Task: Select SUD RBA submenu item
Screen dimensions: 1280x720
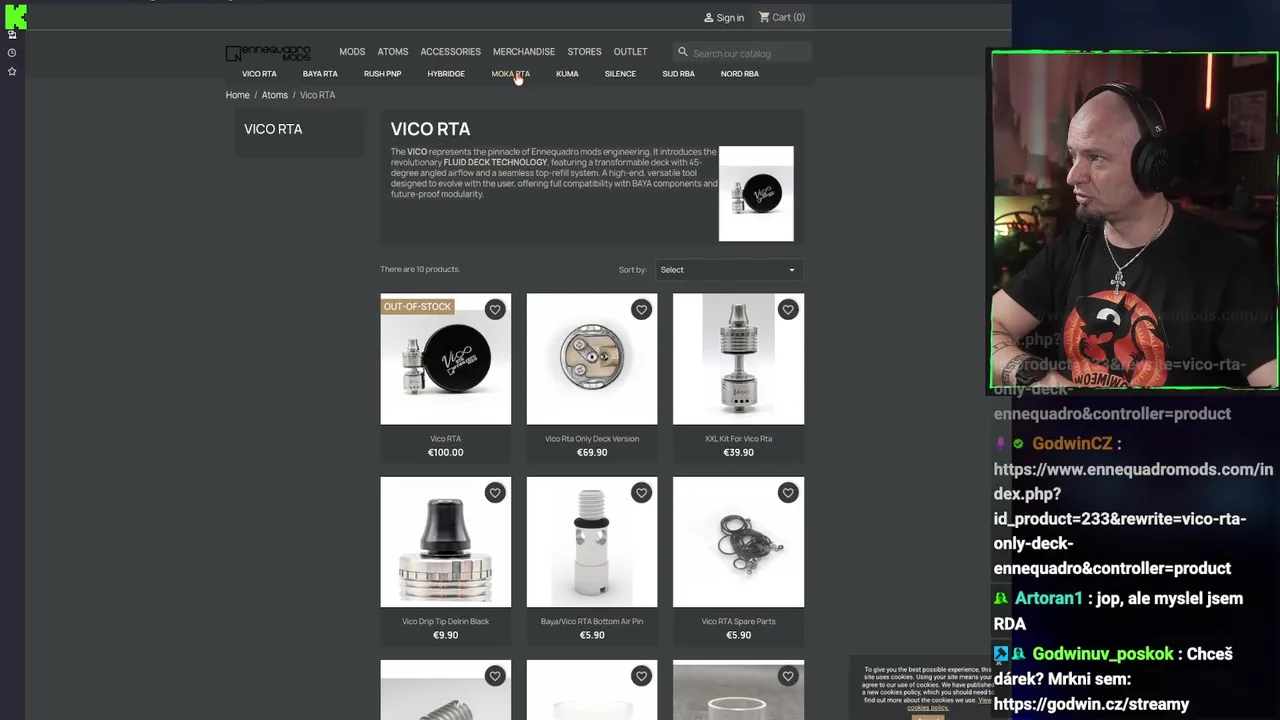Action: pyautogui.click(x=678, y=74)
